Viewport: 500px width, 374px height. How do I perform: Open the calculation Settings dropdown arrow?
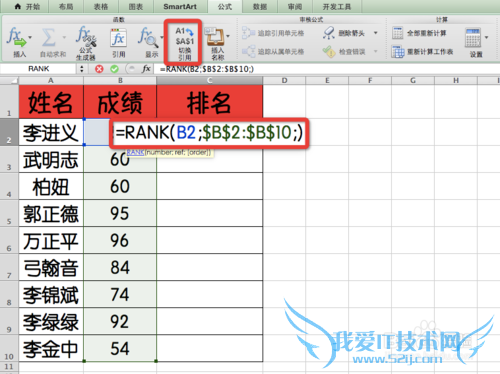[x=486, y=37]
